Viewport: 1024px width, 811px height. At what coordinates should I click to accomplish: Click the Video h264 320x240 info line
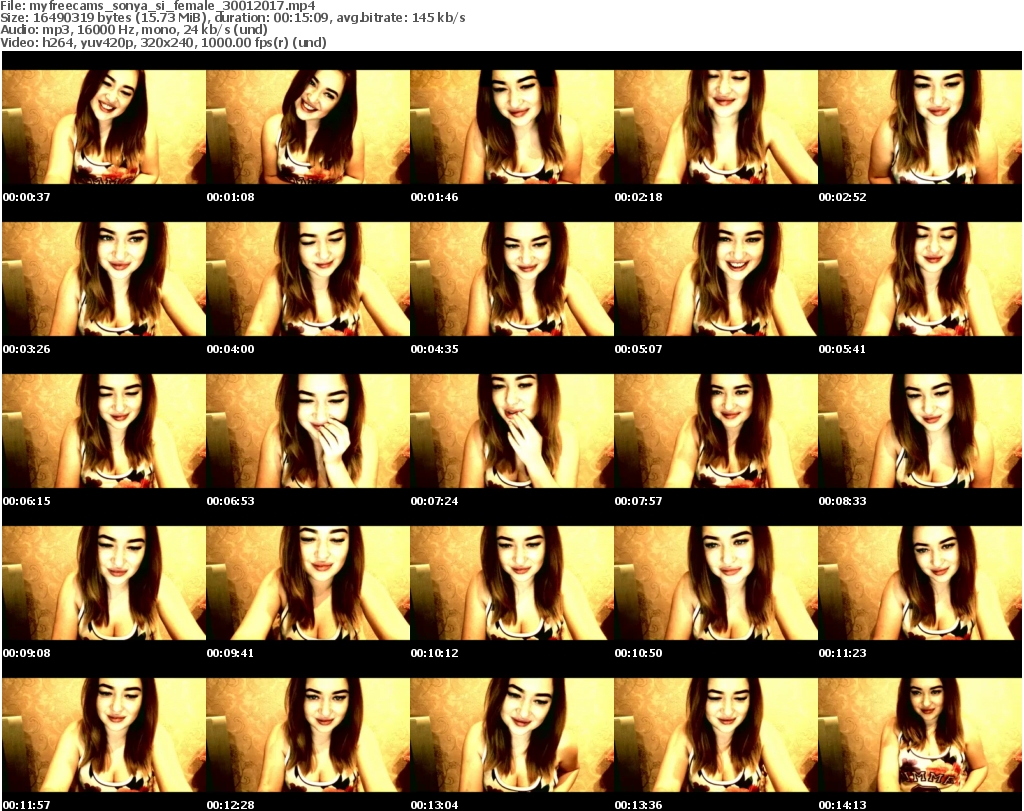(163, 42)
